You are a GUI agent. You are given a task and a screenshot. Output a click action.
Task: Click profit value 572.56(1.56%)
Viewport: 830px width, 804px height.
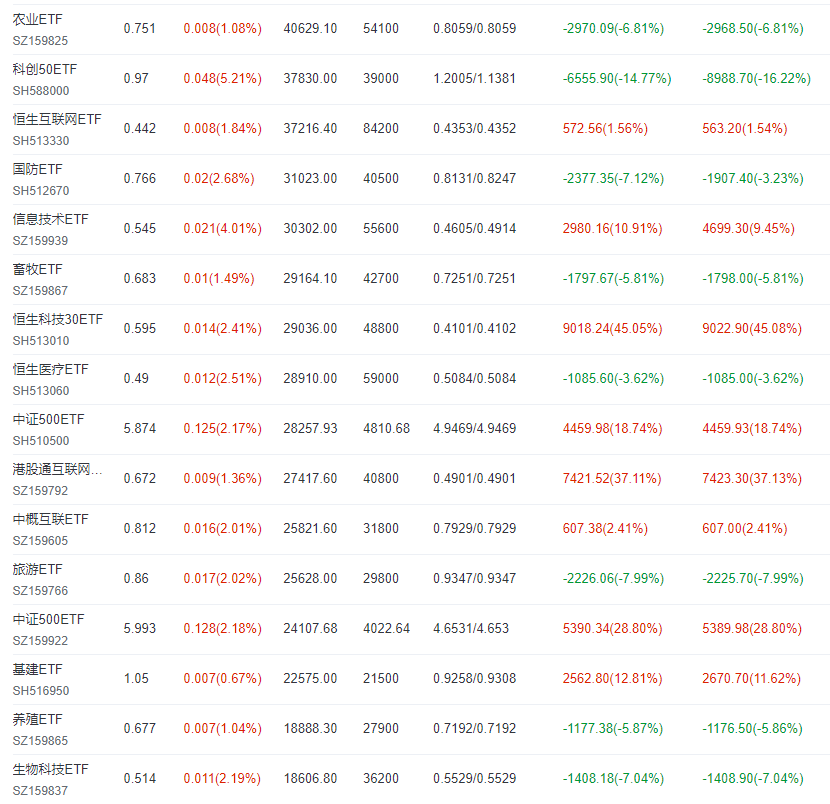pos(606,129)
